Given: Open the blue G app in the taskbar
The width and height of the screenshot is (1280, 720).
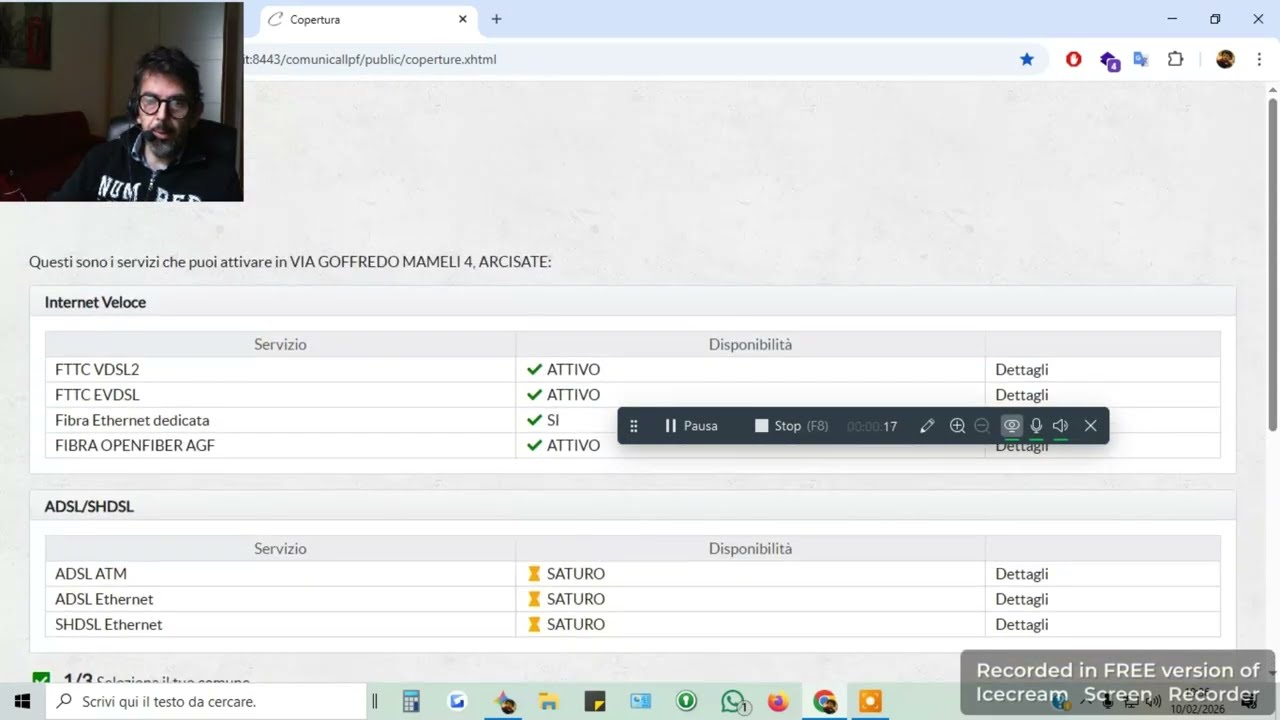Looking at the screenshot, I should 457,701.
